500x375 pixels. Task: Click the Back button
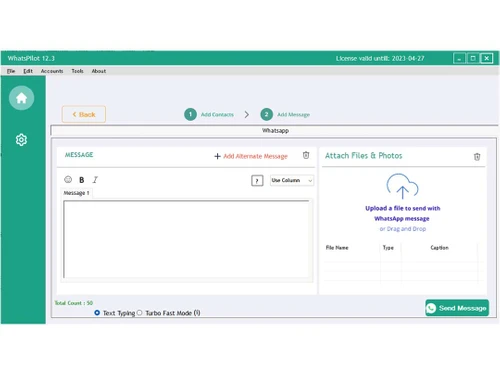(x=84, y=114)
